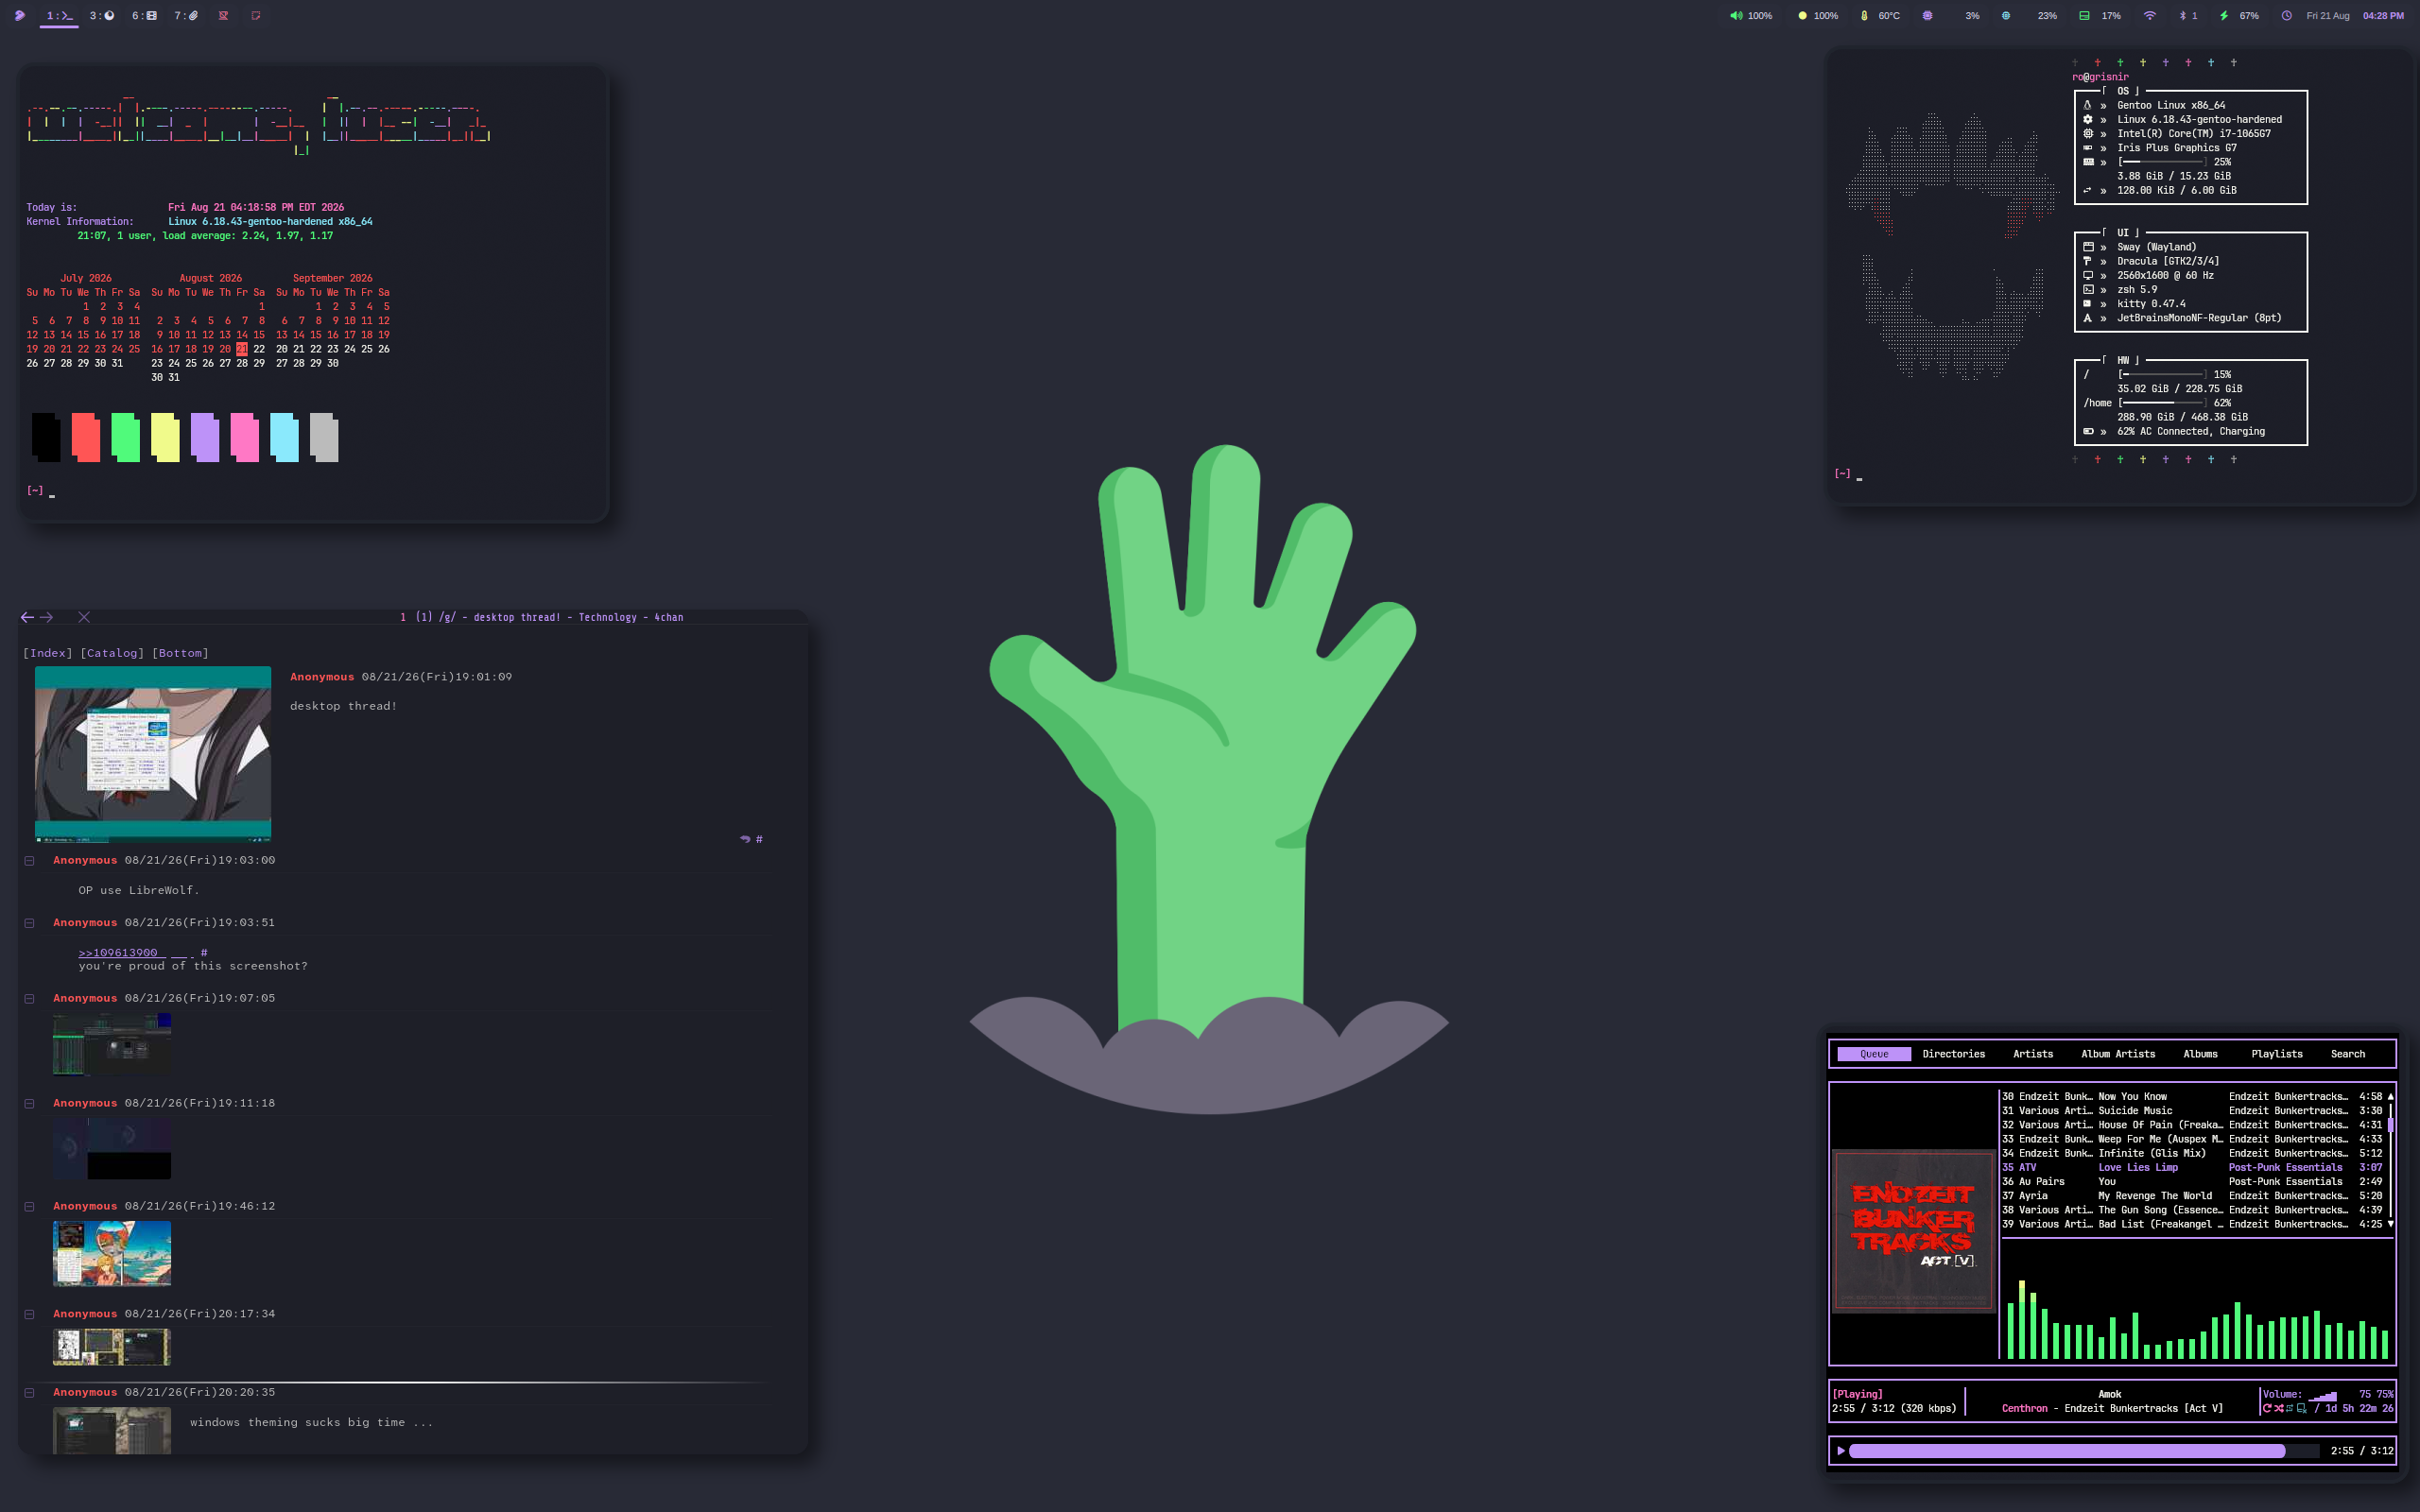
Task: Select queue track 30 Now You Know
Action: (x=2192, y=1097)
